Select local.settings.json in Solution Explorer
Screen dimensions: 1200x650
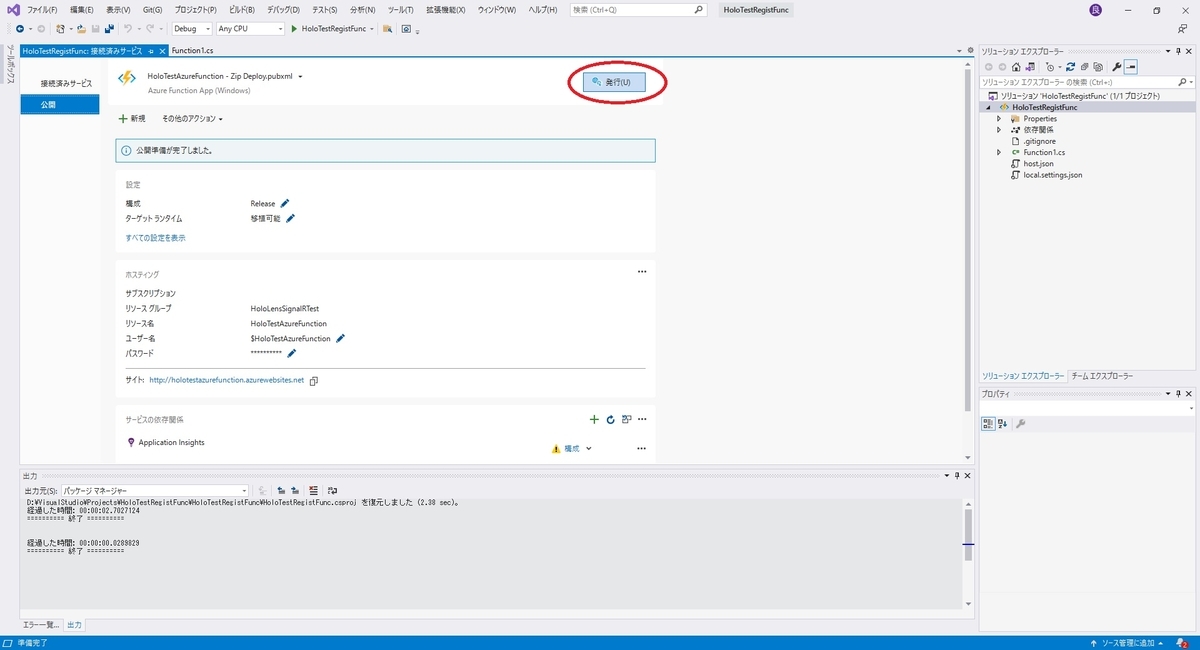tap(1052, 175)
